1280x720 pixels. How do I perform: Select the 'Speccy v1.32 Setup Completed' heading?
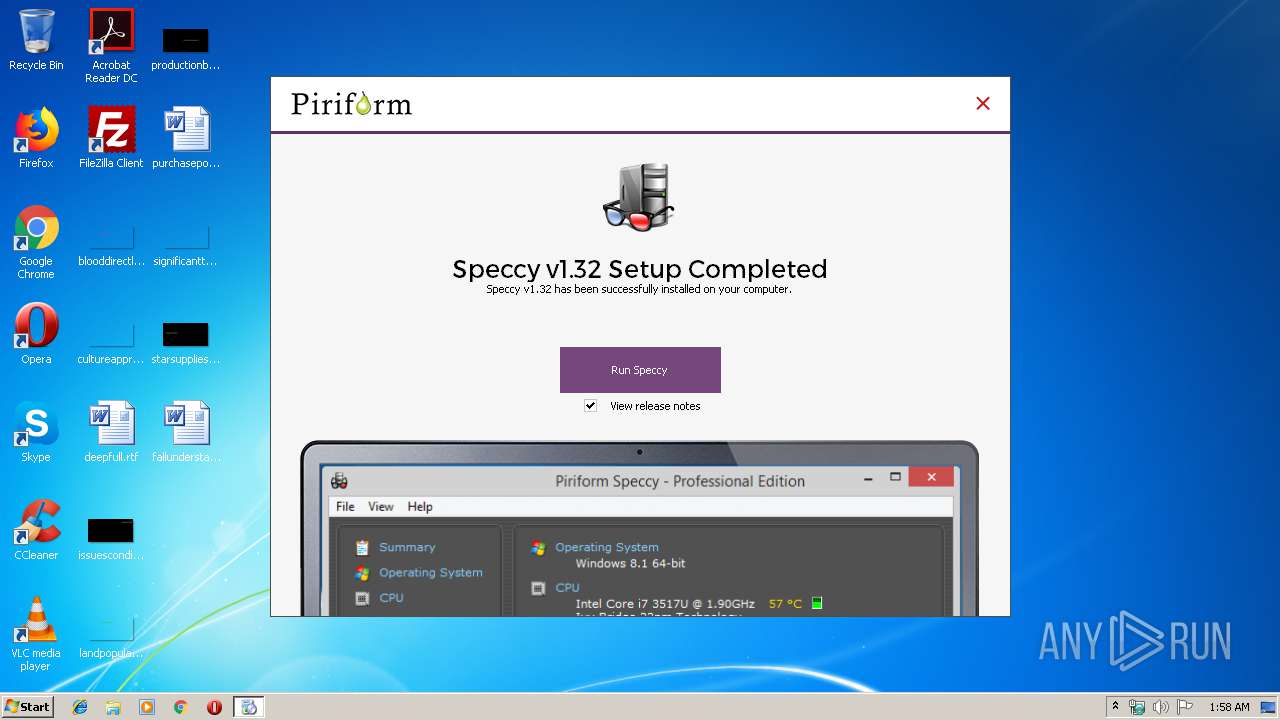point(640,269)
